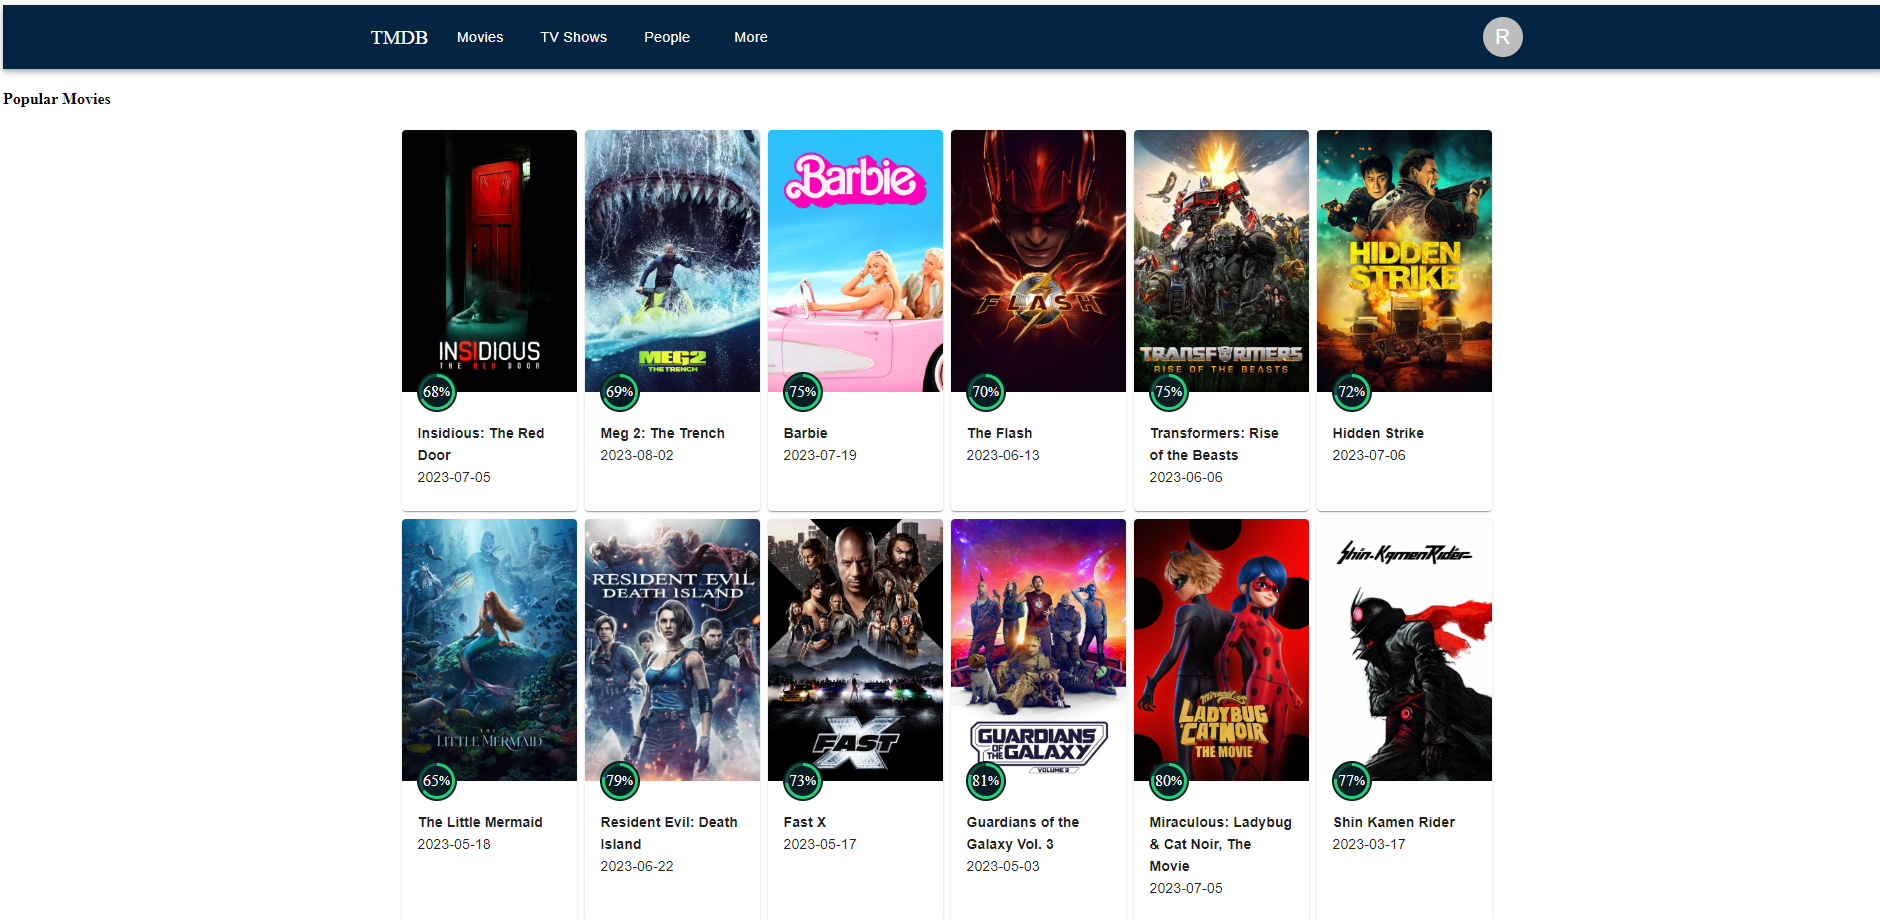Click Resident Evil release date 2023-06-22

click(x=637, y=866)
